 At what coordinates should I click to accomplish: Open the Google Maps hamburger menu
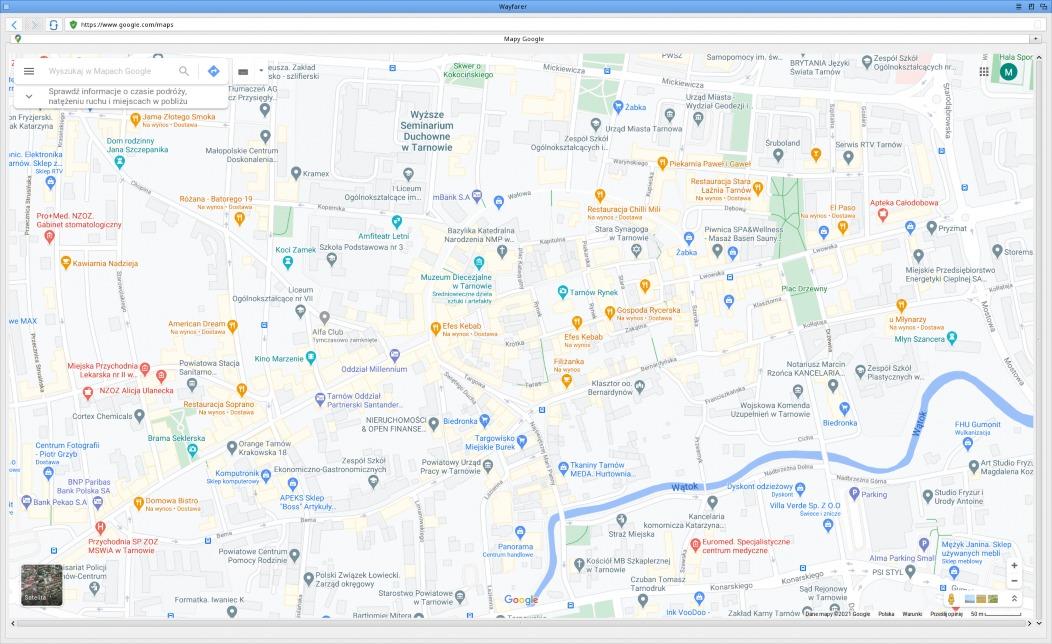tap(29, 71)
